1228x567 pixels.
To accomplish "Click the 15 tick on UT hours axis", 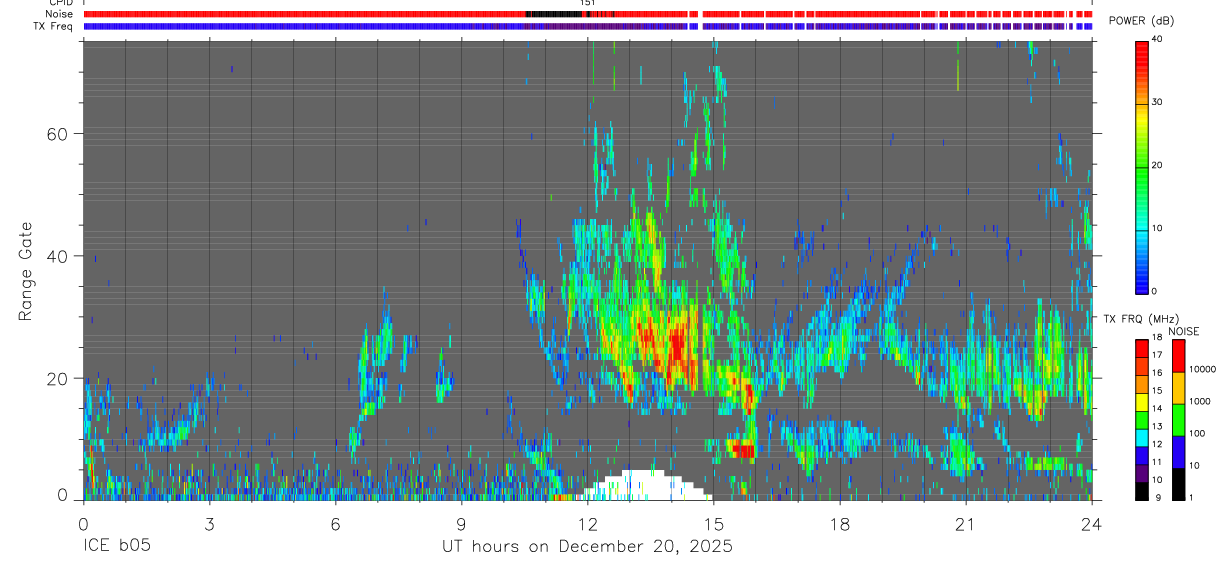I will click(713, 523).
